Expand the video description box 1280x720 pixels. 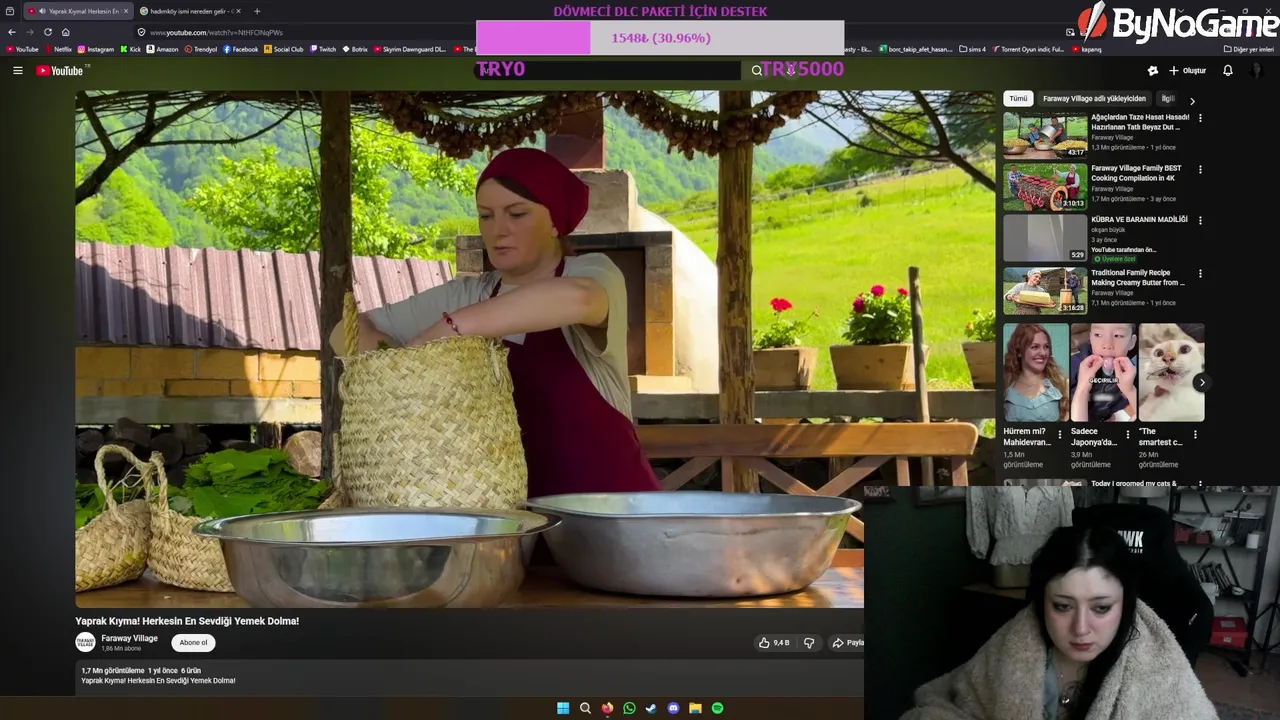click(x=470, y=676)
